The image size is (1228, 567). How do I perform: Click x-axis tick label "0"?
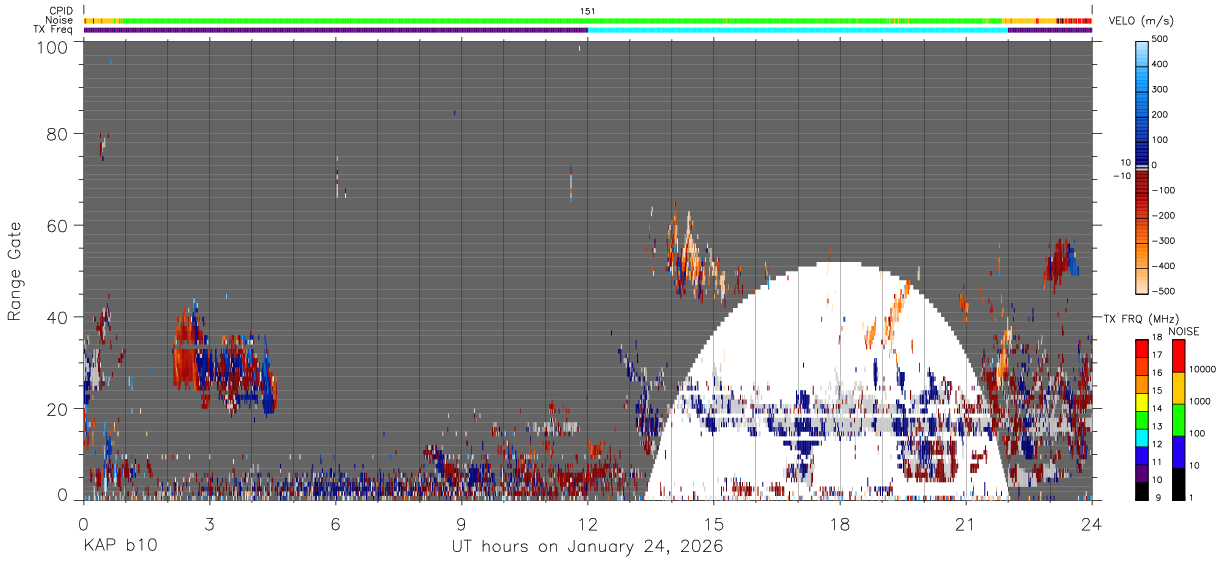83,523
